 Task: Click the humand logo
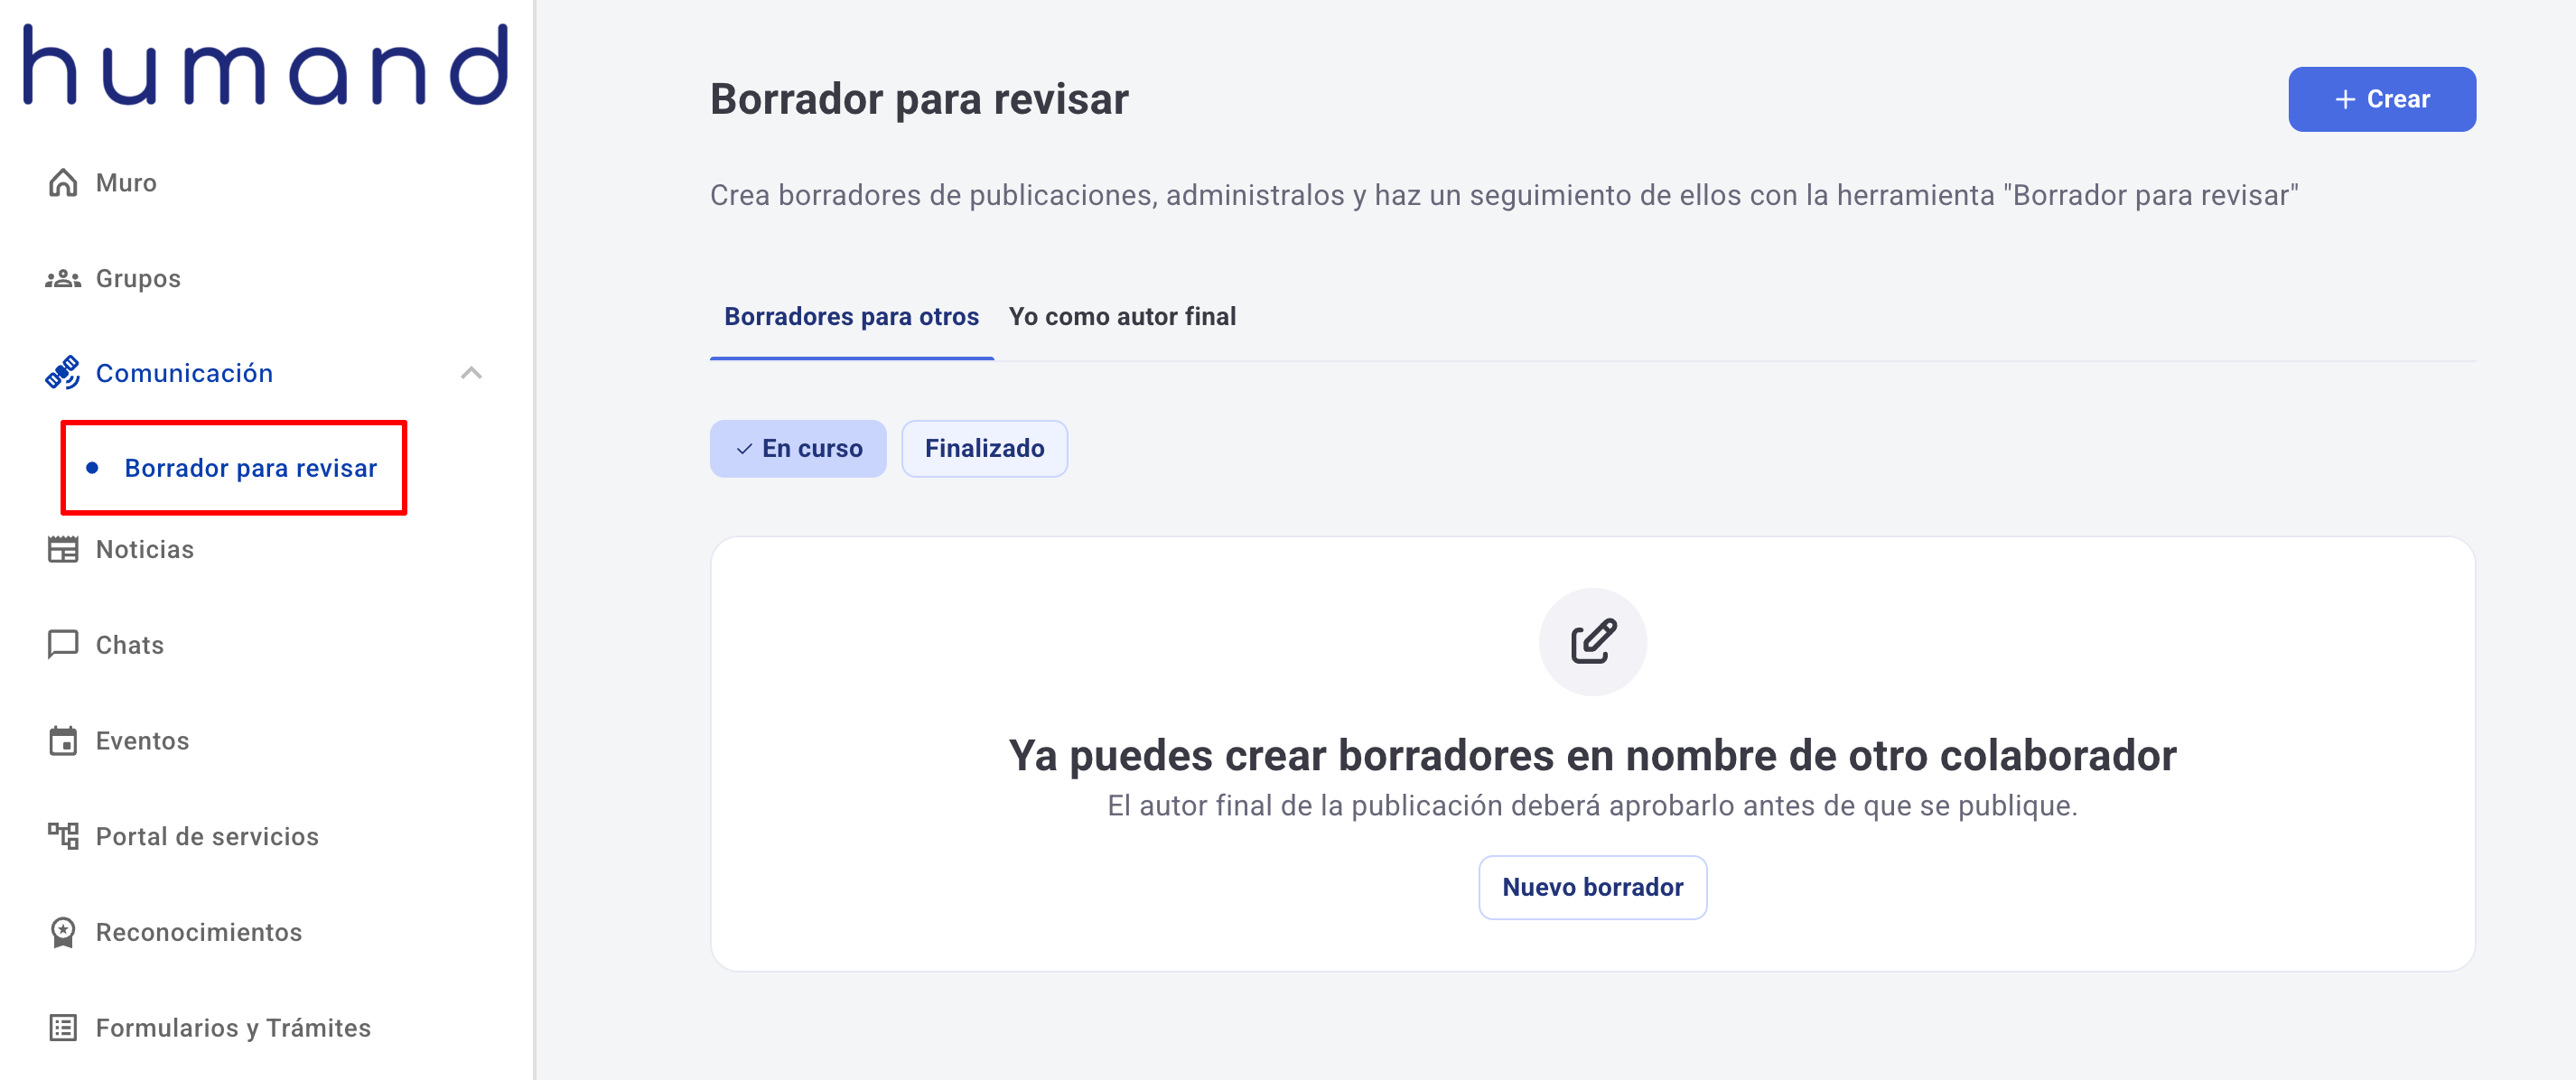[266, 66]
